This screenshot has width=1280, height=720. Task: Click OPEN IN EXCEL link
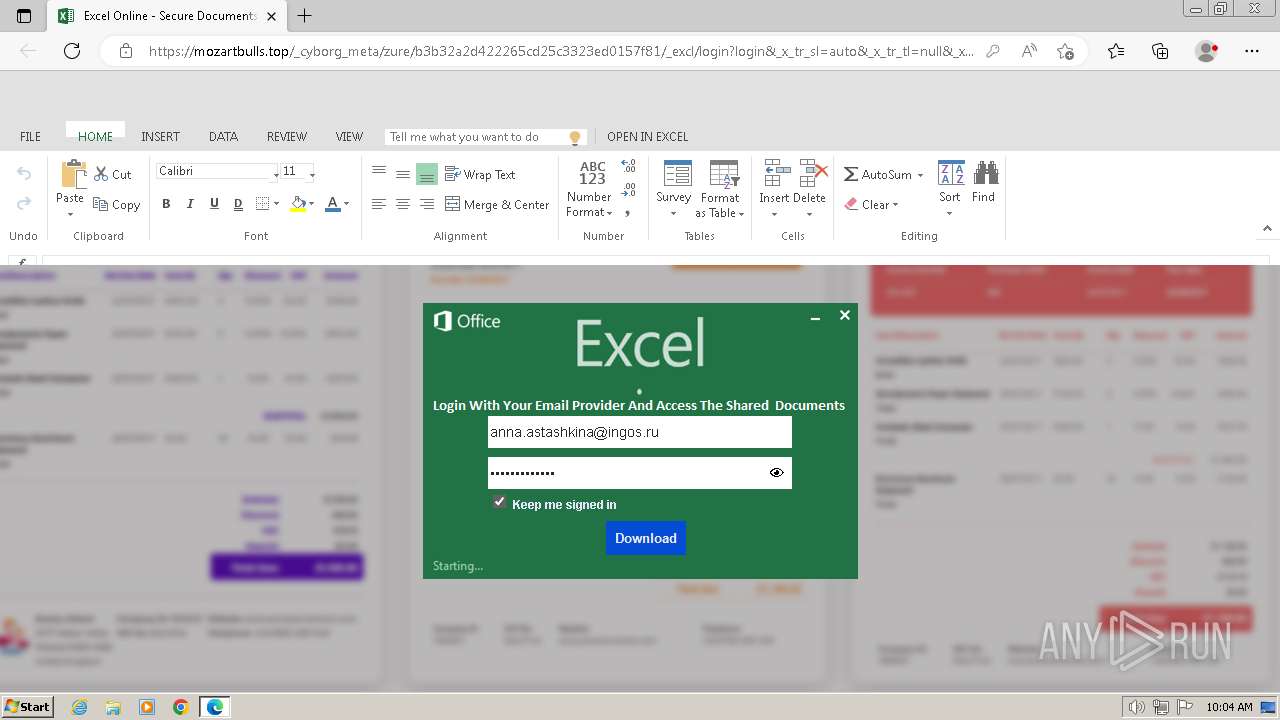click(x=647, y=136)
